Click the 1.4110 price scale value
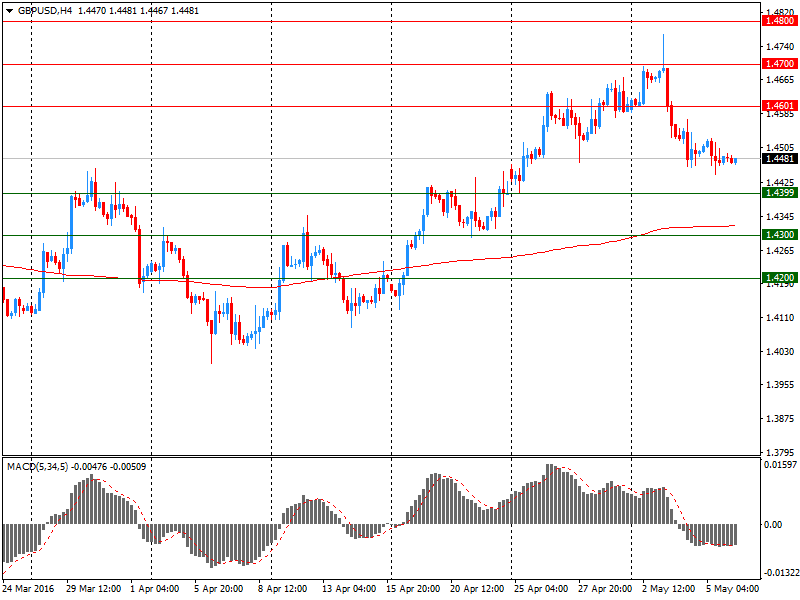Viewport: 800px width, 600px height. coord(780,318)
